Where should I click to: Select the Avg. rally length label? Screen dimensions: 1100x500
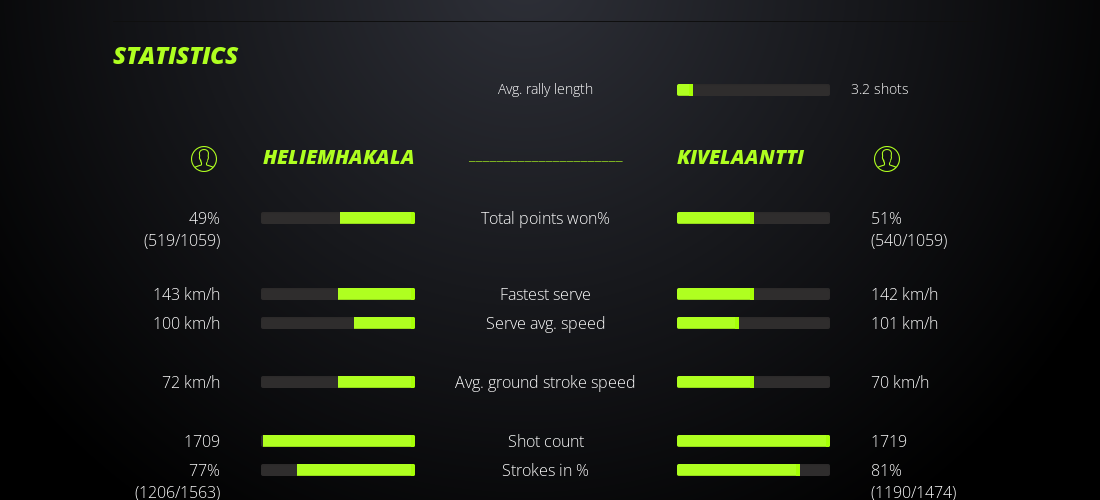tap(545, 89)
